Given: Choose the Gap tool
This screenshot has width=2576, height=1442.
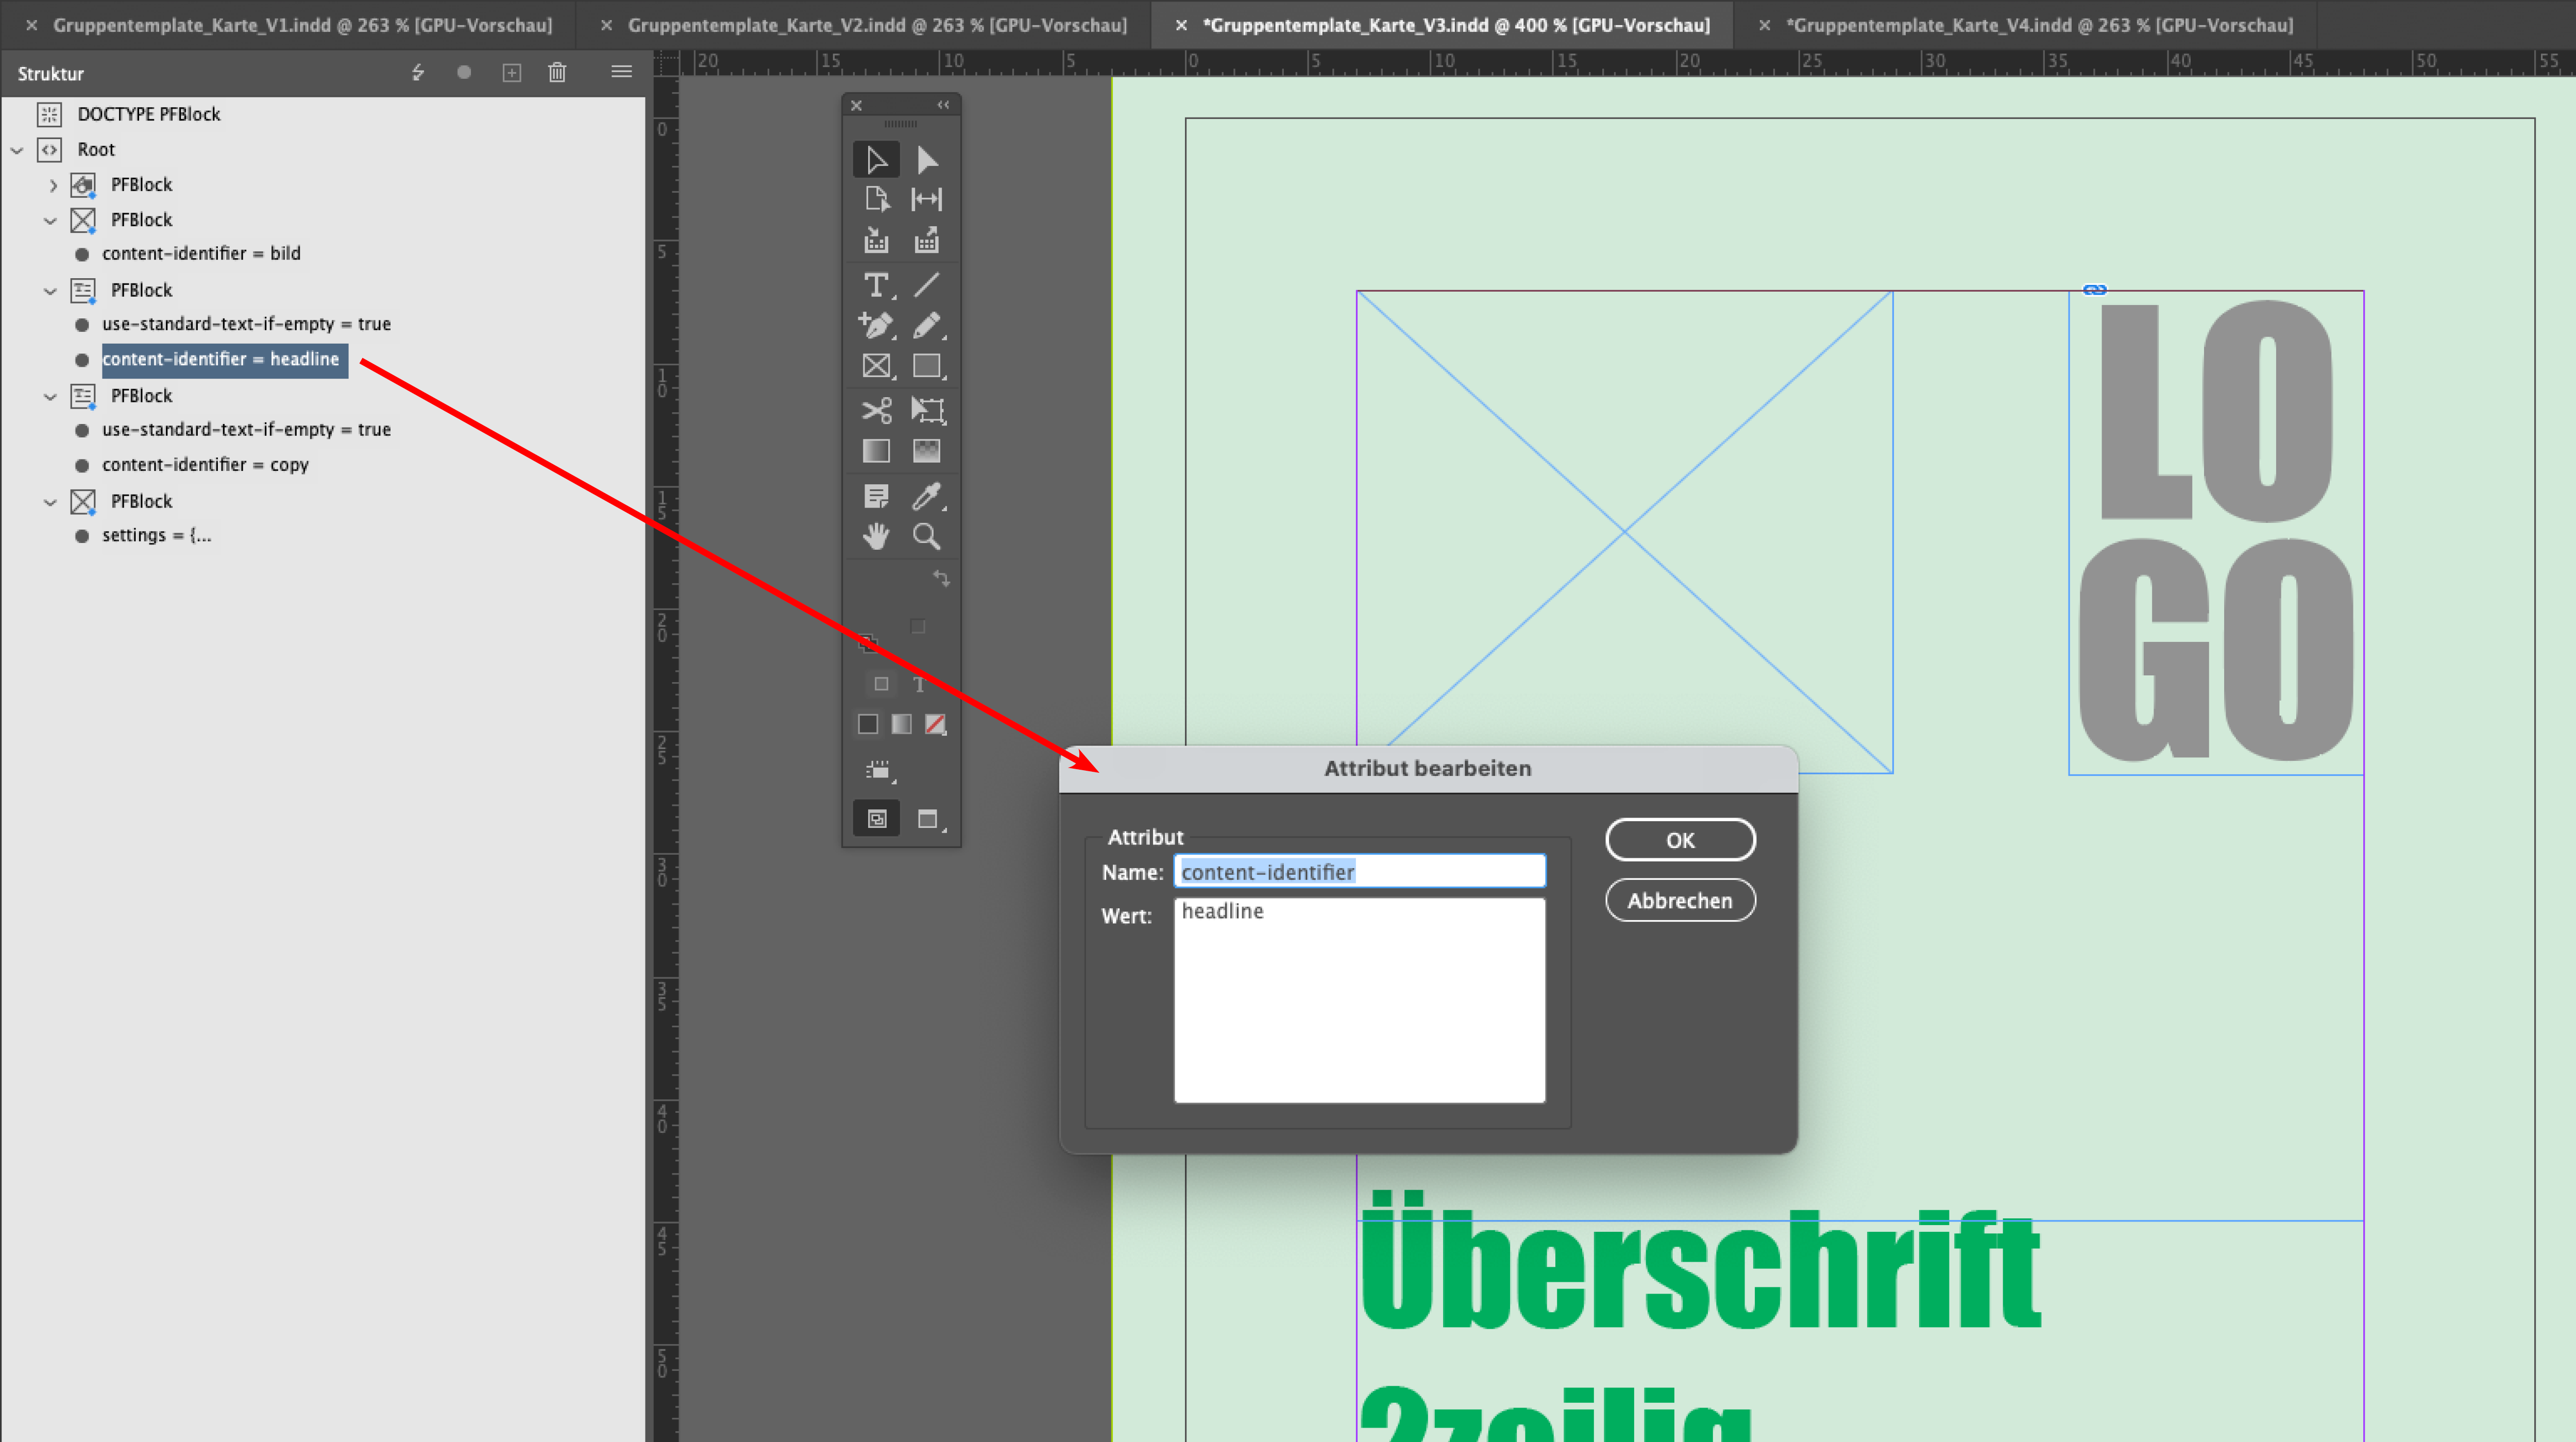Looking at the screenshot, I should click(927, 199).
